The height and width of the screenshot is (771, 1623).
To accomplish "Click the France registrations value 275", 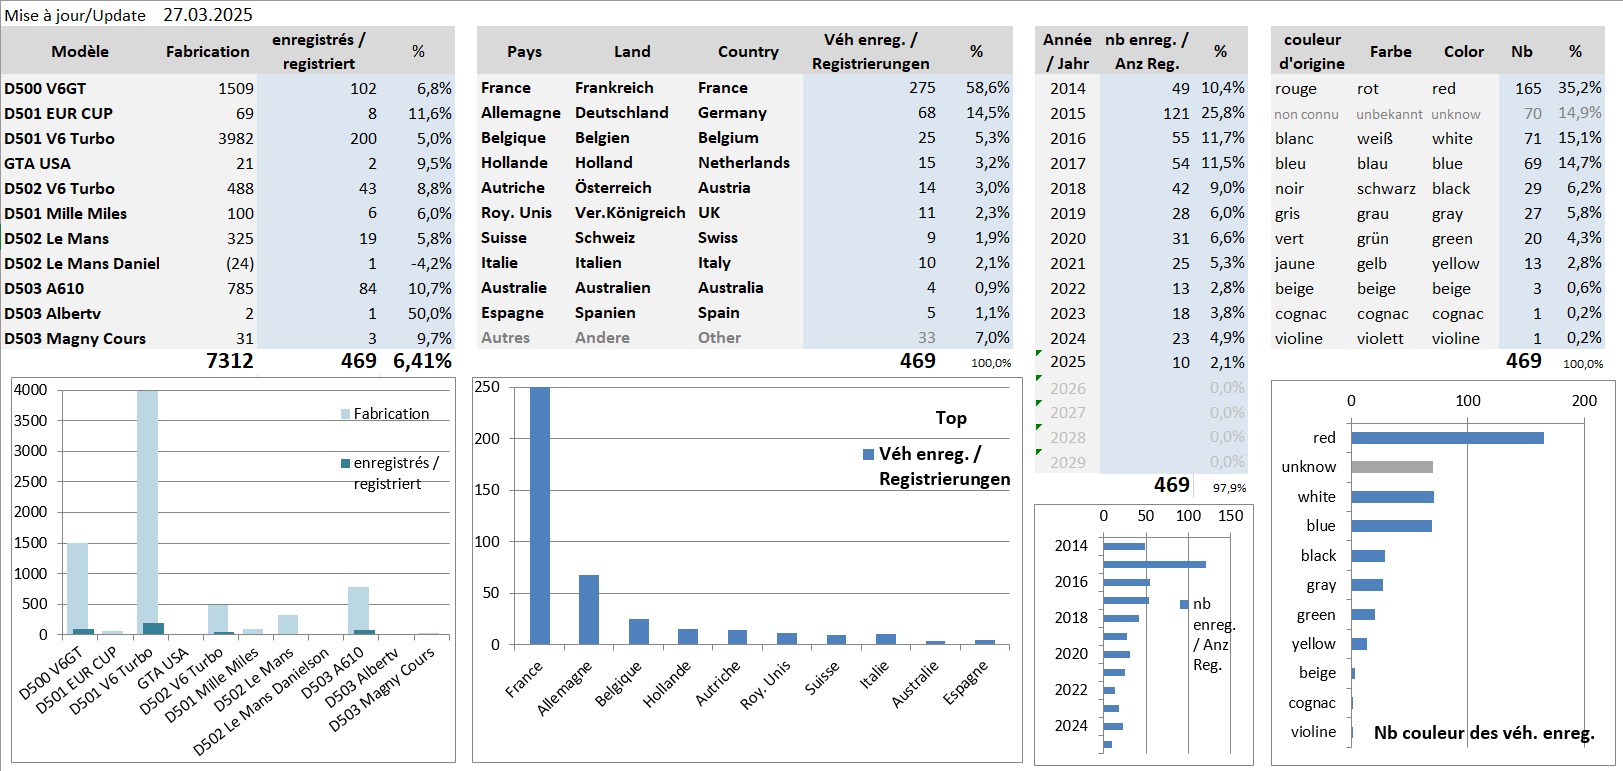I will tap(922, 88).
